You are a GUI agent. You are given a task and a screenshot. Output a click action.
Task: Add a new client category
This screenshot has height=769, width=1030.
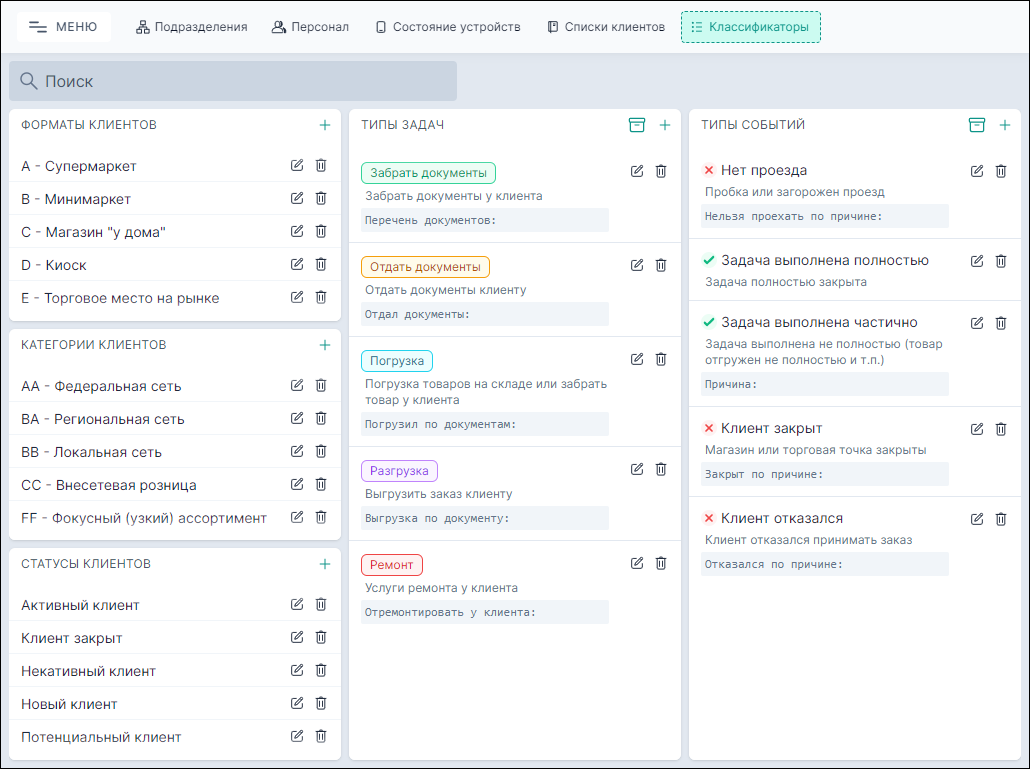pyautogui.click(x=325, y=345)
